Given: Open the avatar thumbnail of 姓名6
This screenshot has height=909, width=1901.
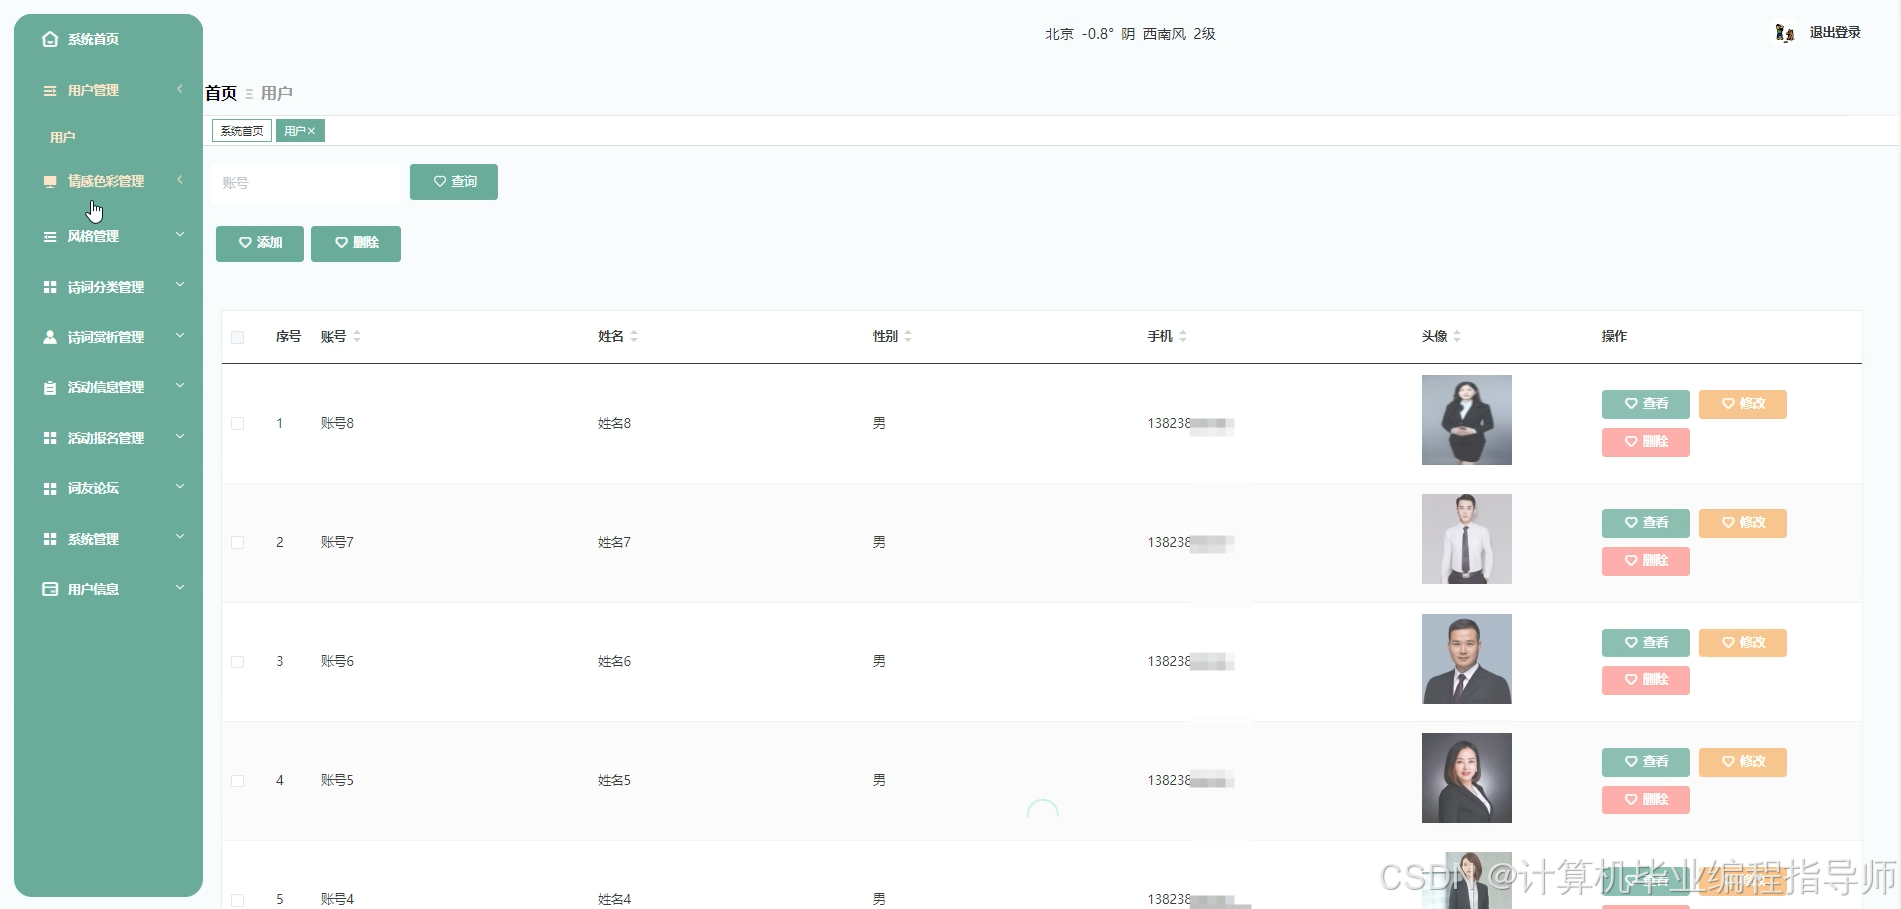Looking at the screenshot, I should point(1467,659).
